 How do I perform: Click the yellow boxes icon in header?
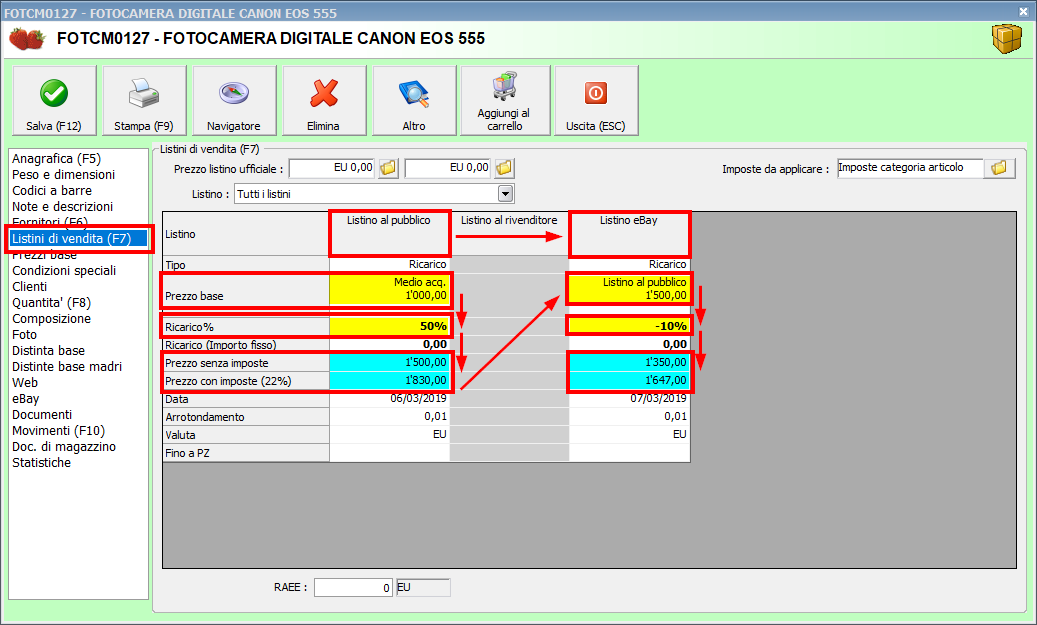coord(1007,38)
